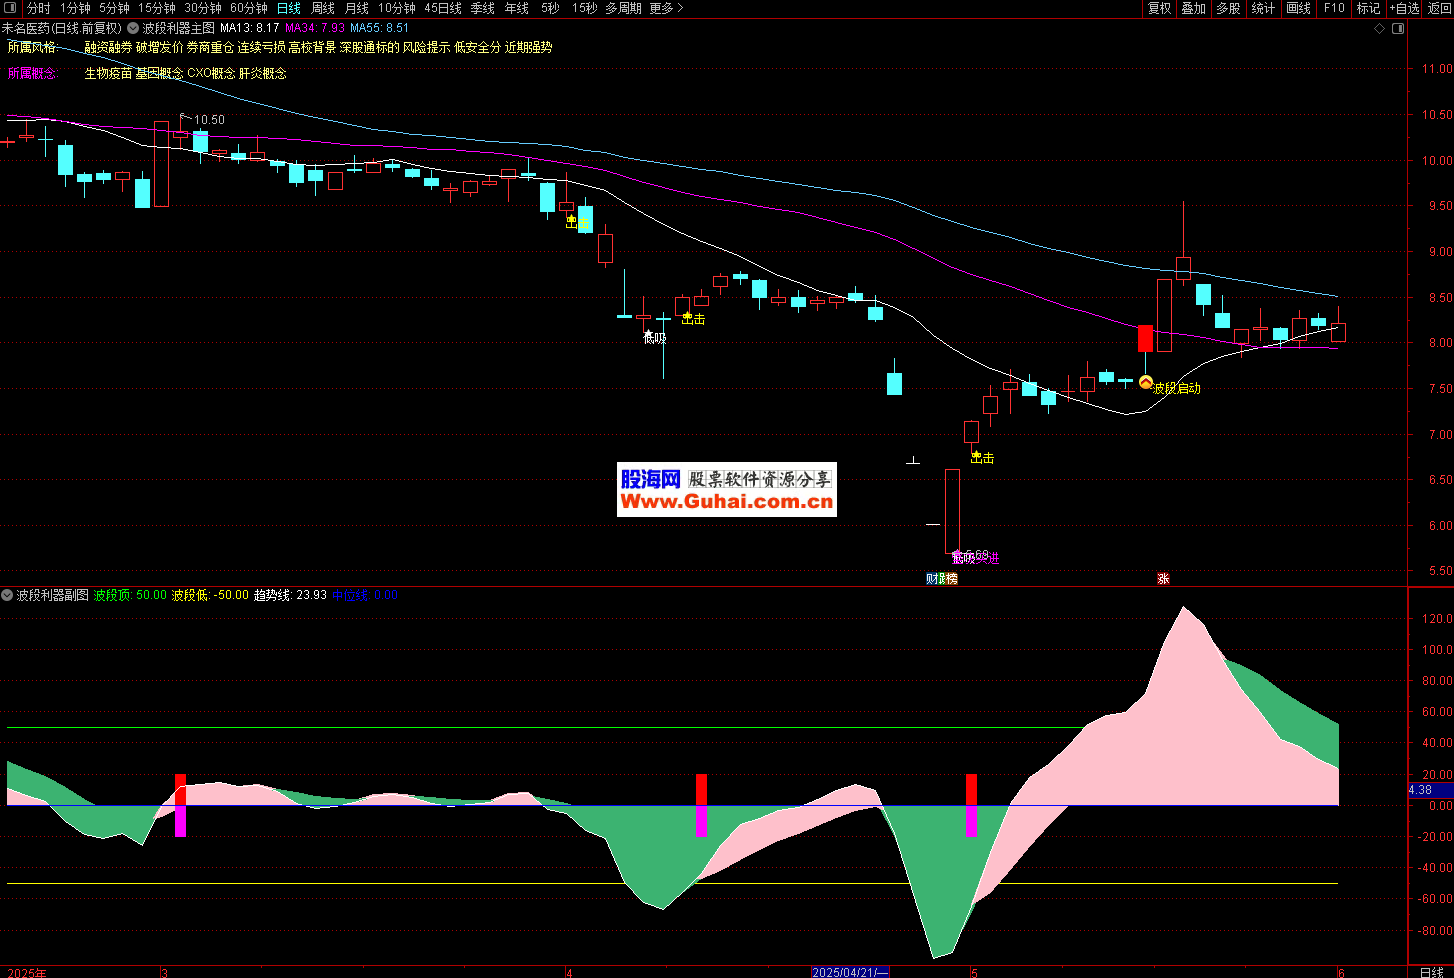Click the 基因概念 concept tag

pos(159,73)
